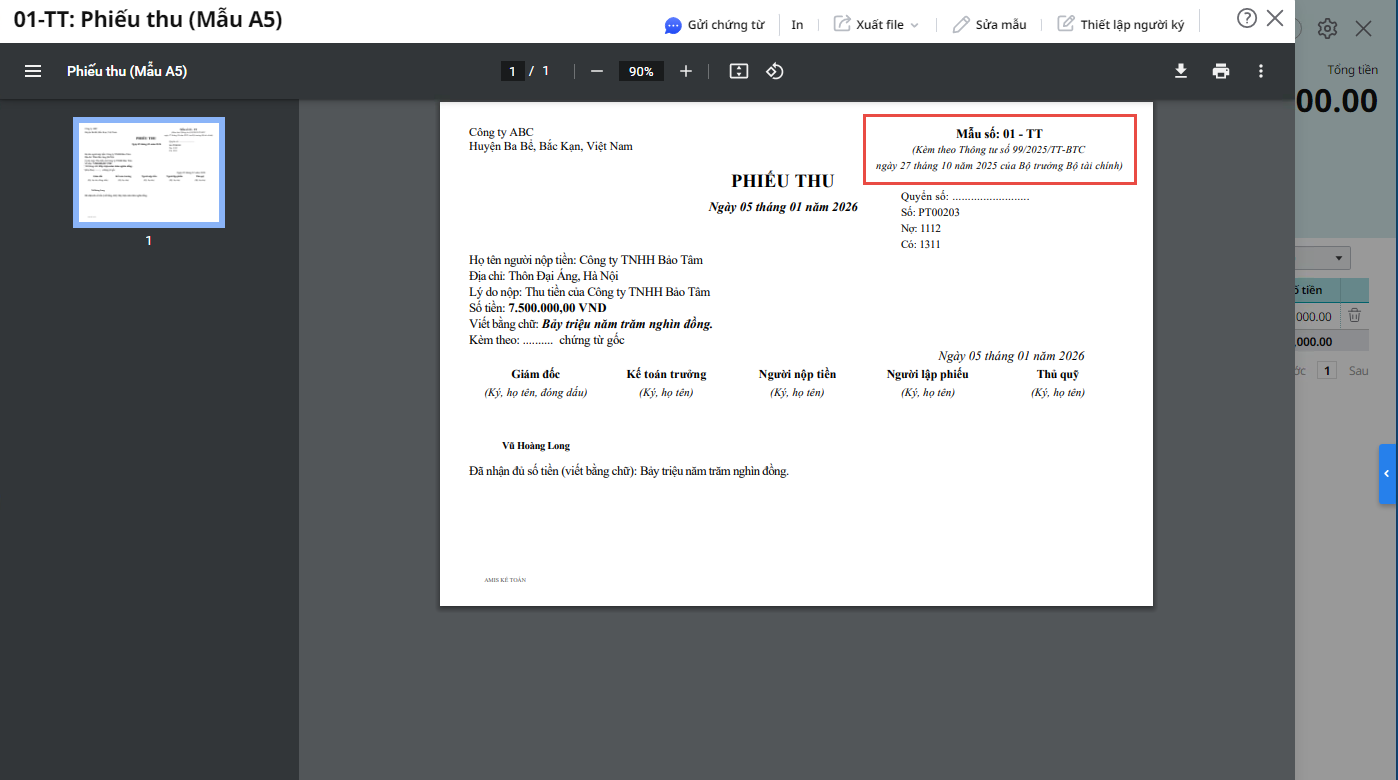Print the PDF using printer icon
The height and width of the screenshot is (780, 1398).
(x=1221, y=71)
